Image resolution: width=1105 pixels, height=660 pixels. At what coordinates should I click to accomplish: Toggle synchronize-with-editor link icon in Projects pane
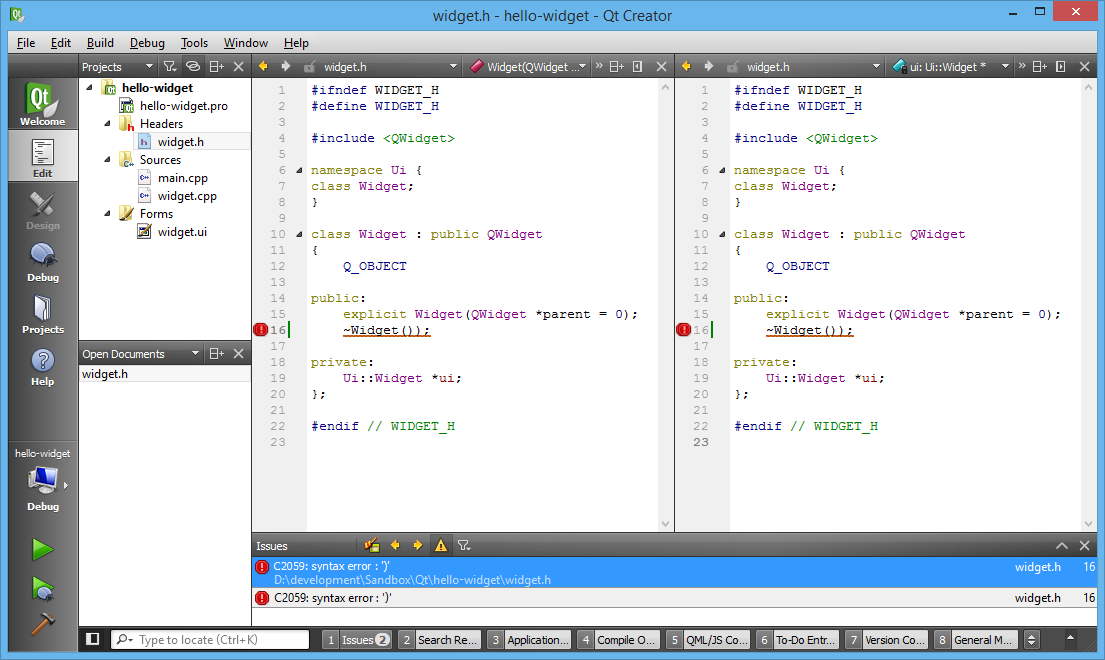193,67
